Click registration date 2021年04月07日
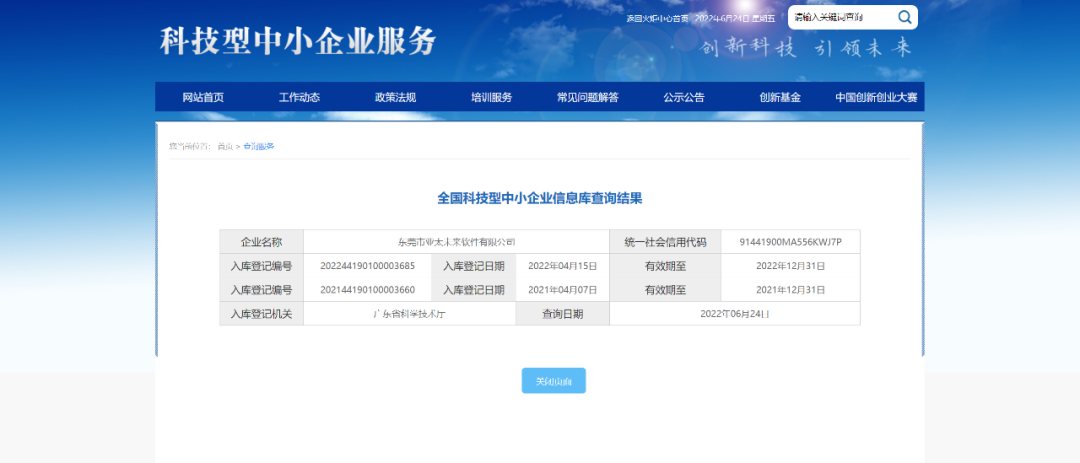1080x463 pixels. [x=563, y=289]
